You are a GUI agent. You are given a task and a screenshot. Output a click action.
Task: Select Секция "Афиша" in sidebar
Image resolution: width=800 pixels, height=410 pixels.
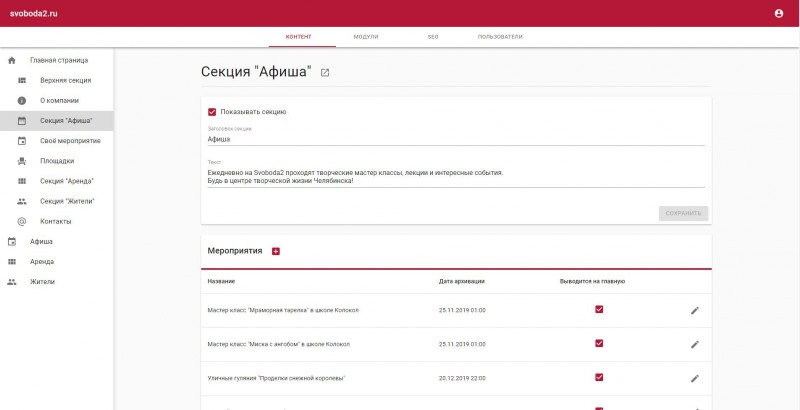(57, 121)
